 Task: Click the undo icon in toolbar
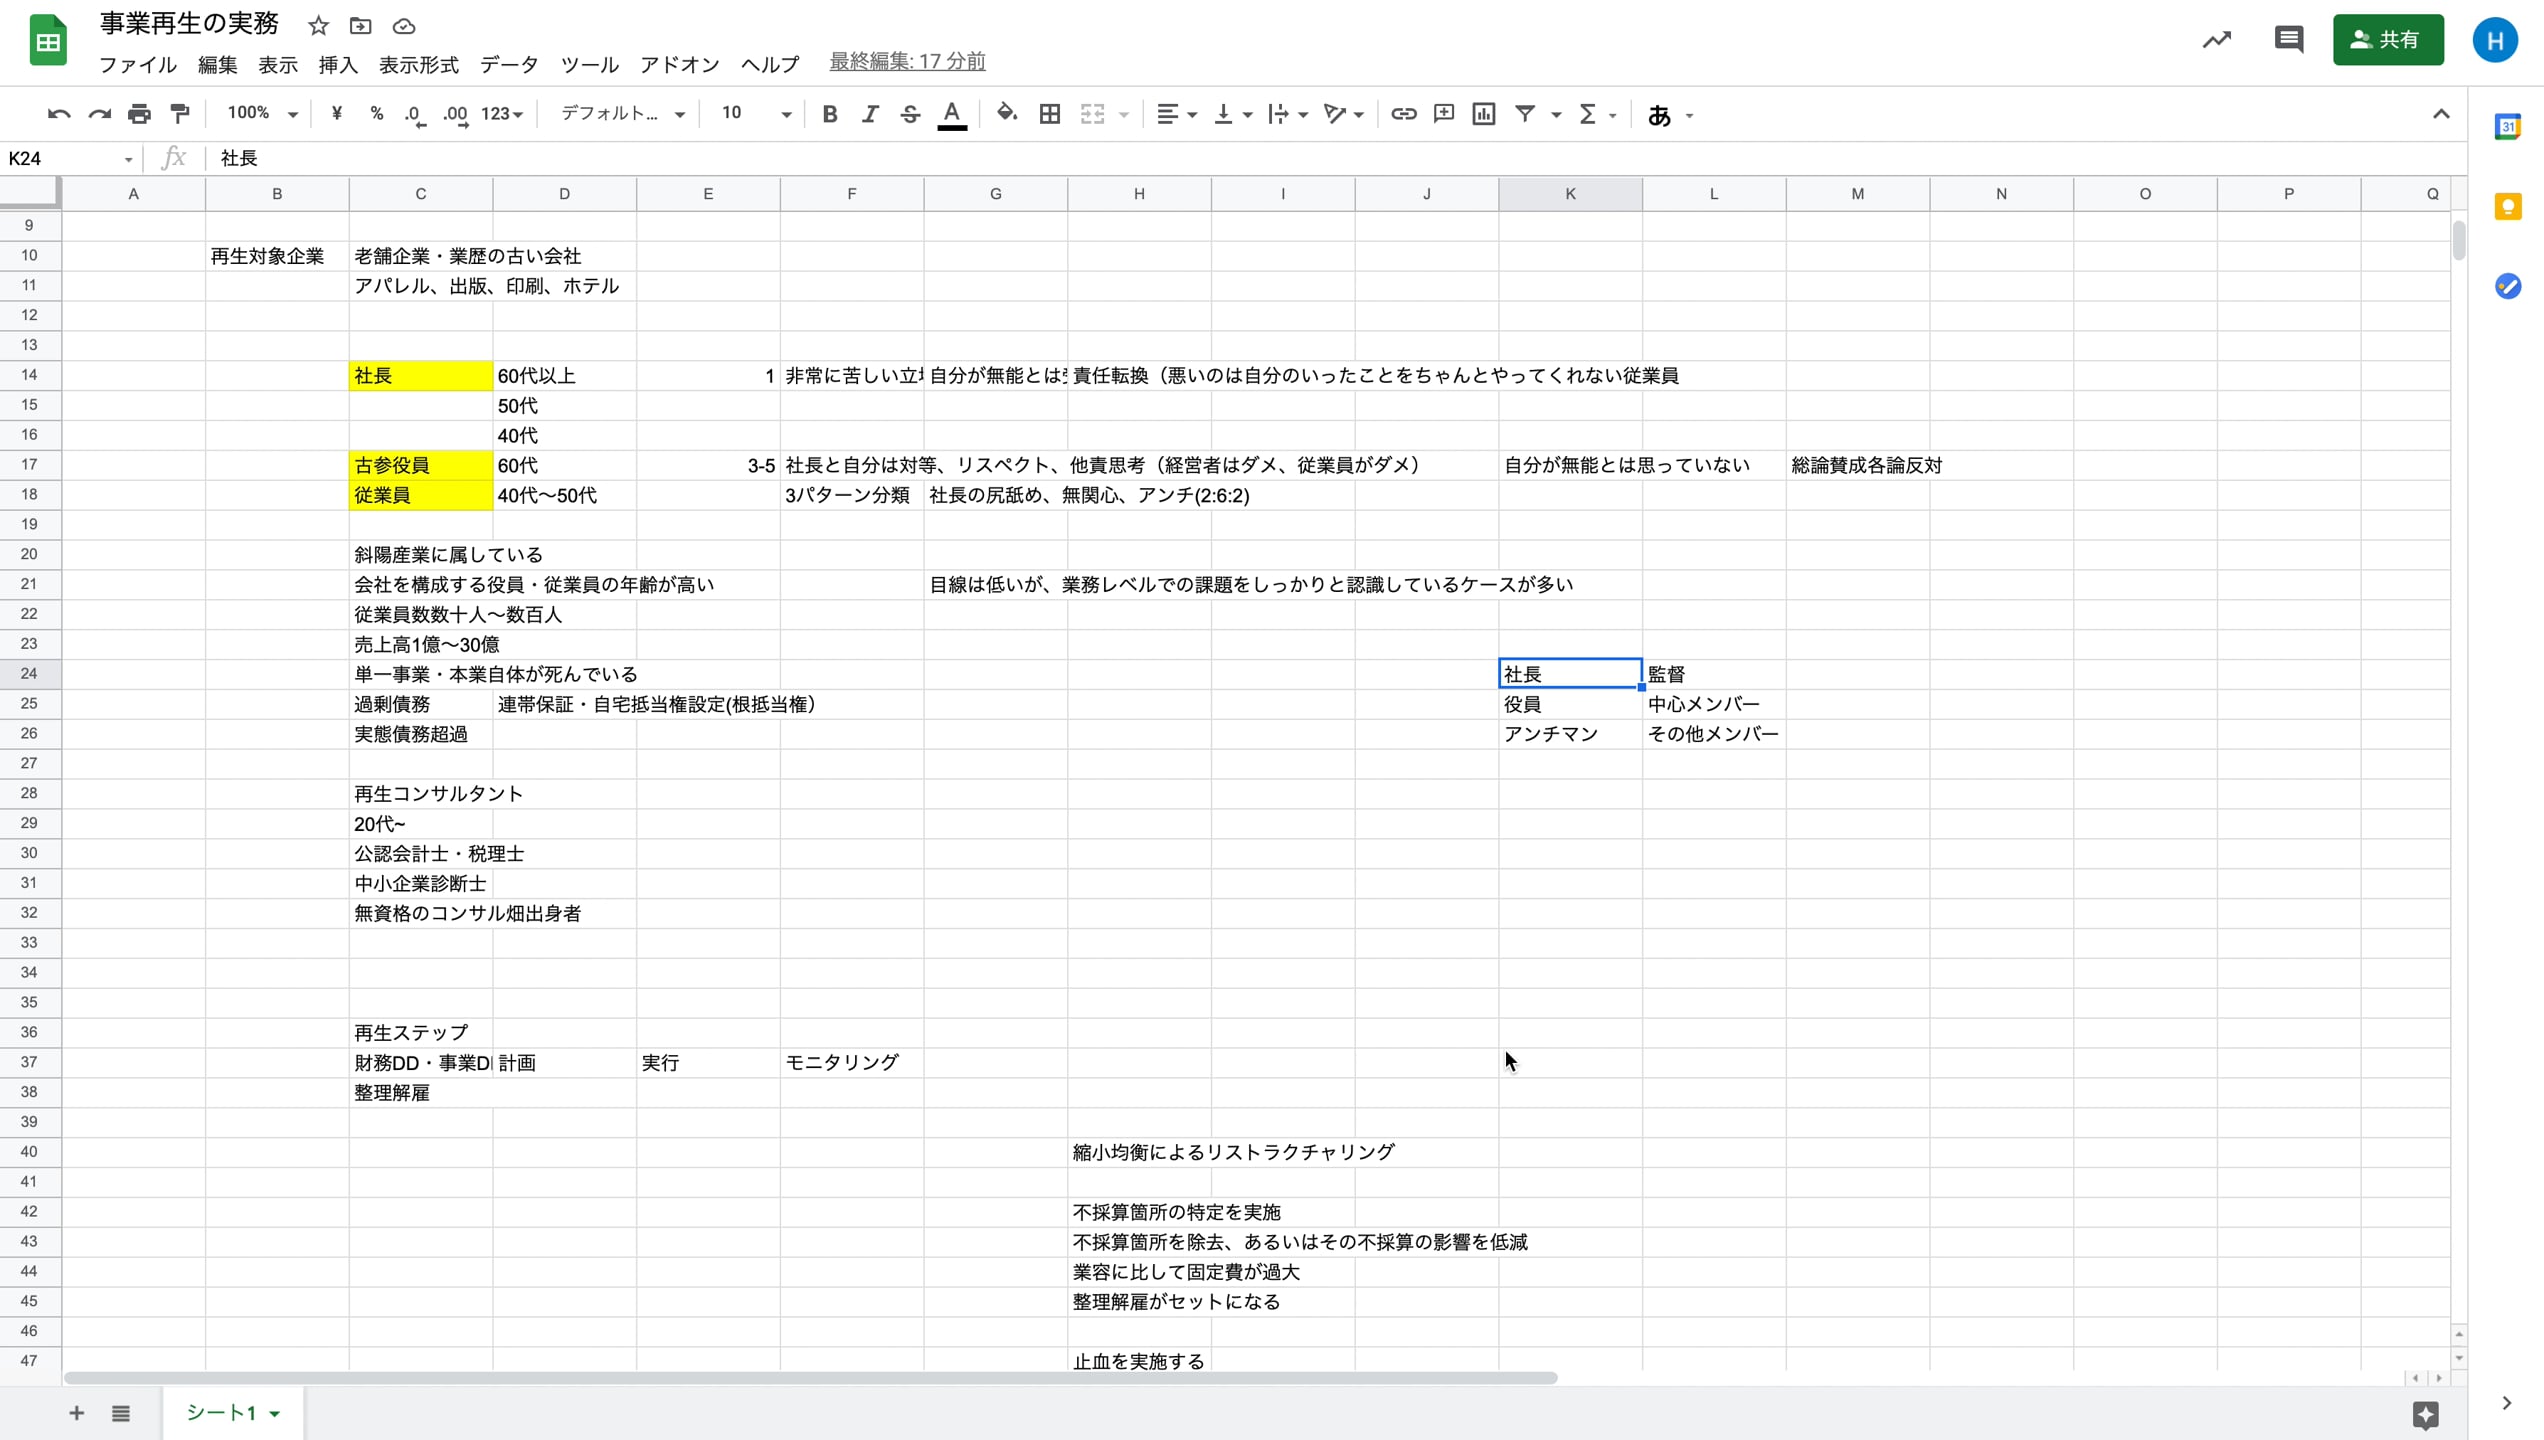pyautogui.click(x=58, y=114)
